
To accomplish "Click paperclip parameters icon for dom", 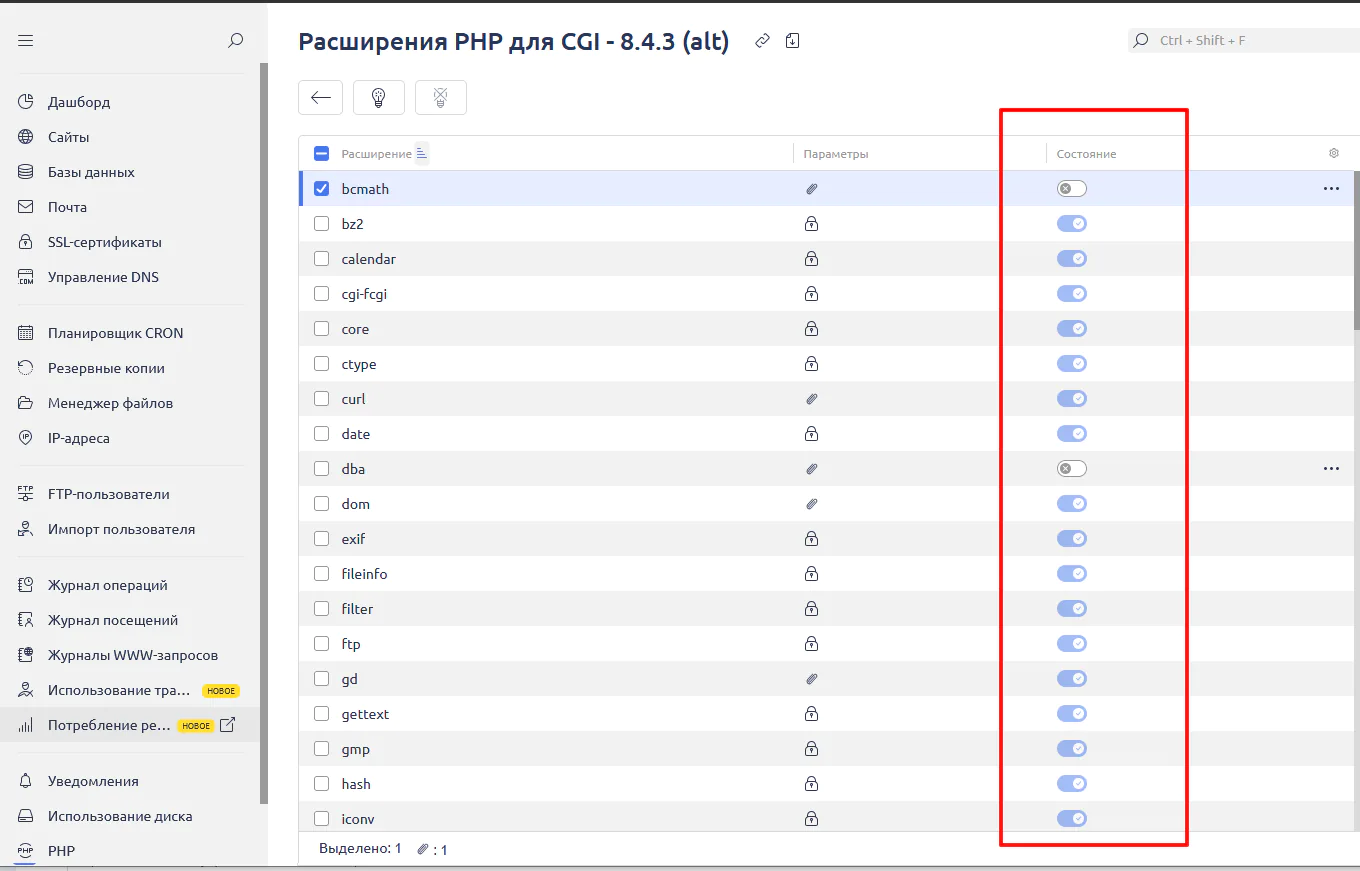I will (812, 504).
